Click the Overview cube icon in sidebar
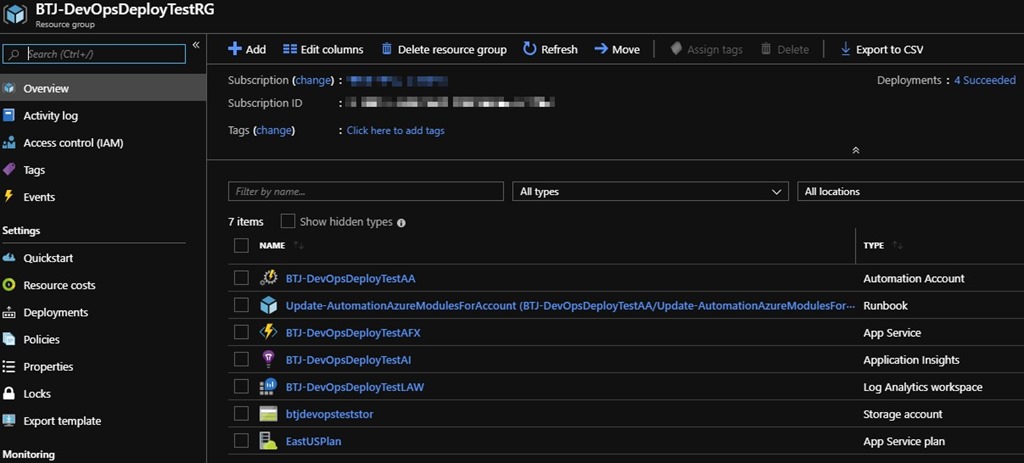 click(x=9, y=88)
